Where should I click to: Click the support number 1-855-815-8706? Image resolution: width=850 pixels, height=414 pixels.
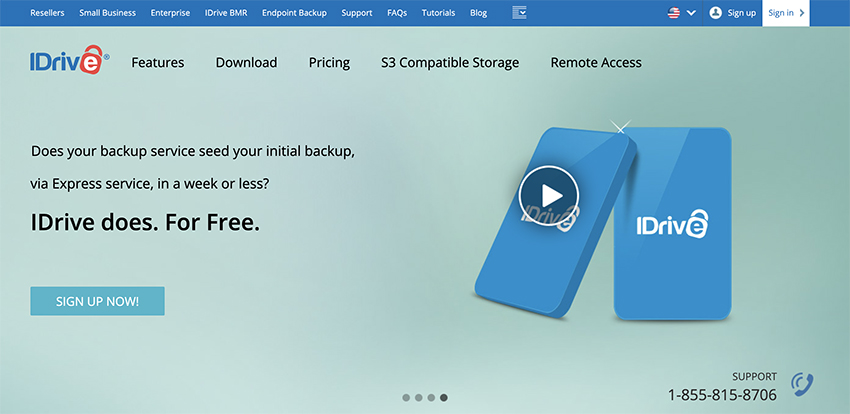722,395
